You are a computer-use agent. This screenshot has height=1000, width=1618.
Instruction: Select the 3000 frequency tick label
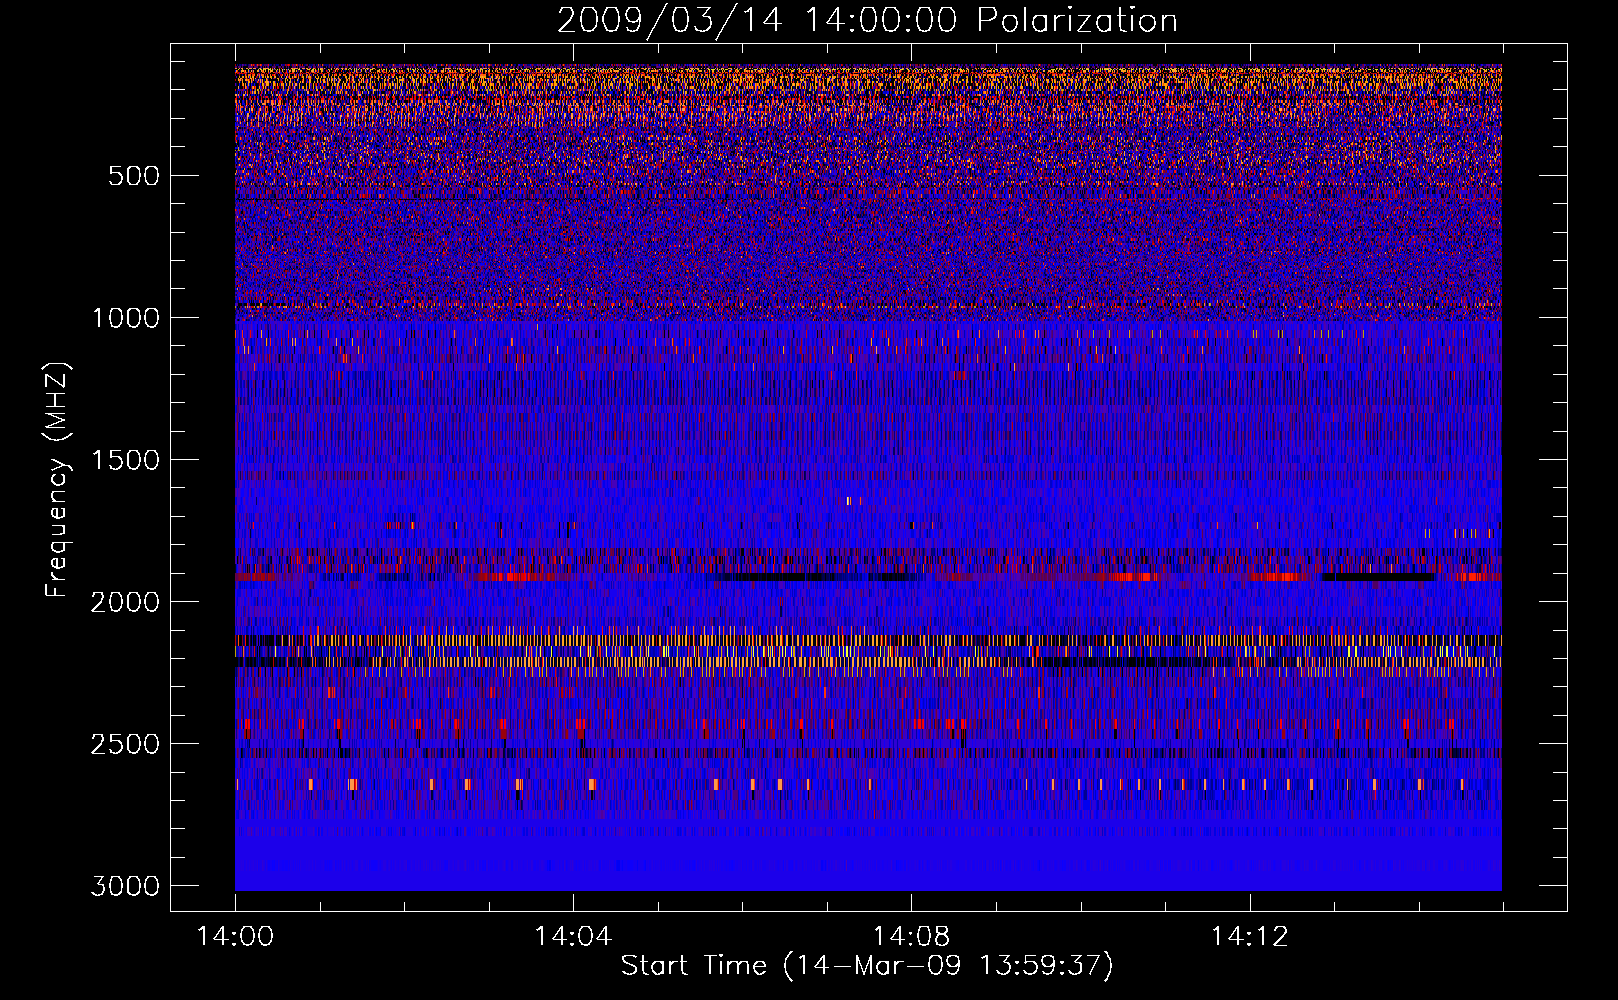[x=125, y=886]
